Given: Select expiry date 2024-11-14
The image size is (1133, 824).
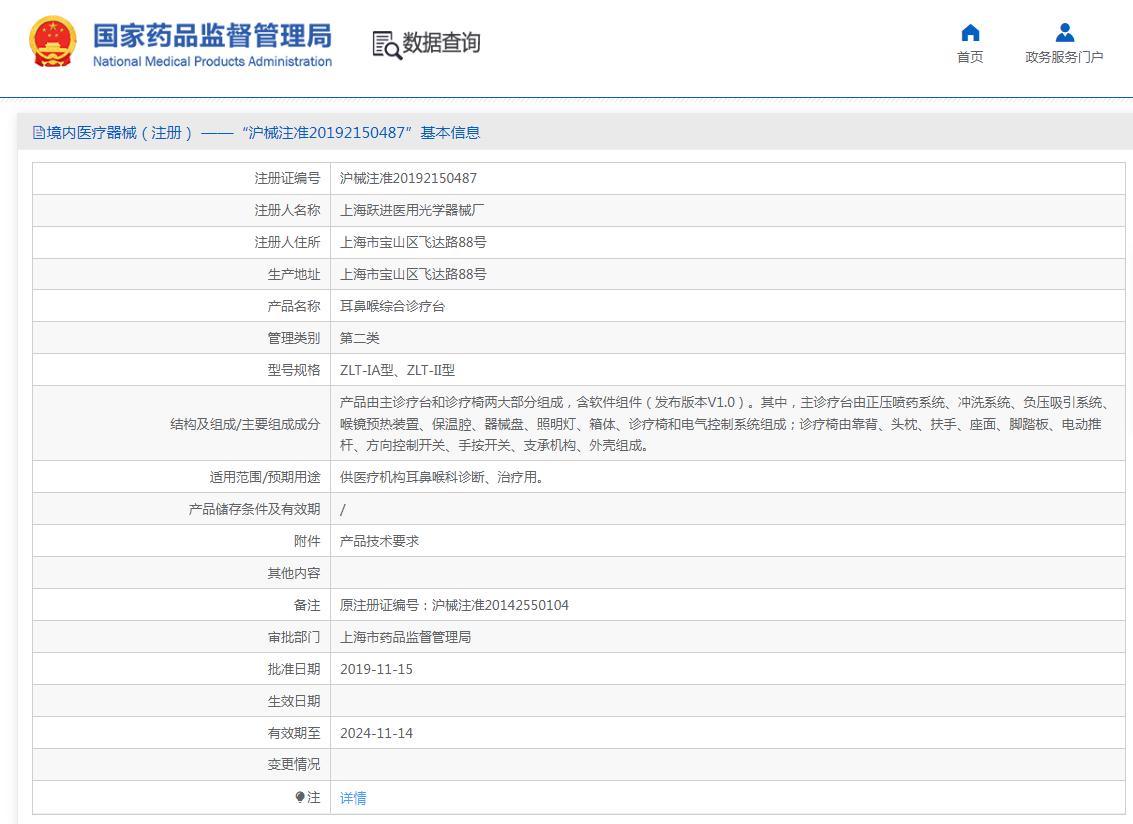Looking at the screenshot, I should (x=376, y=733).
